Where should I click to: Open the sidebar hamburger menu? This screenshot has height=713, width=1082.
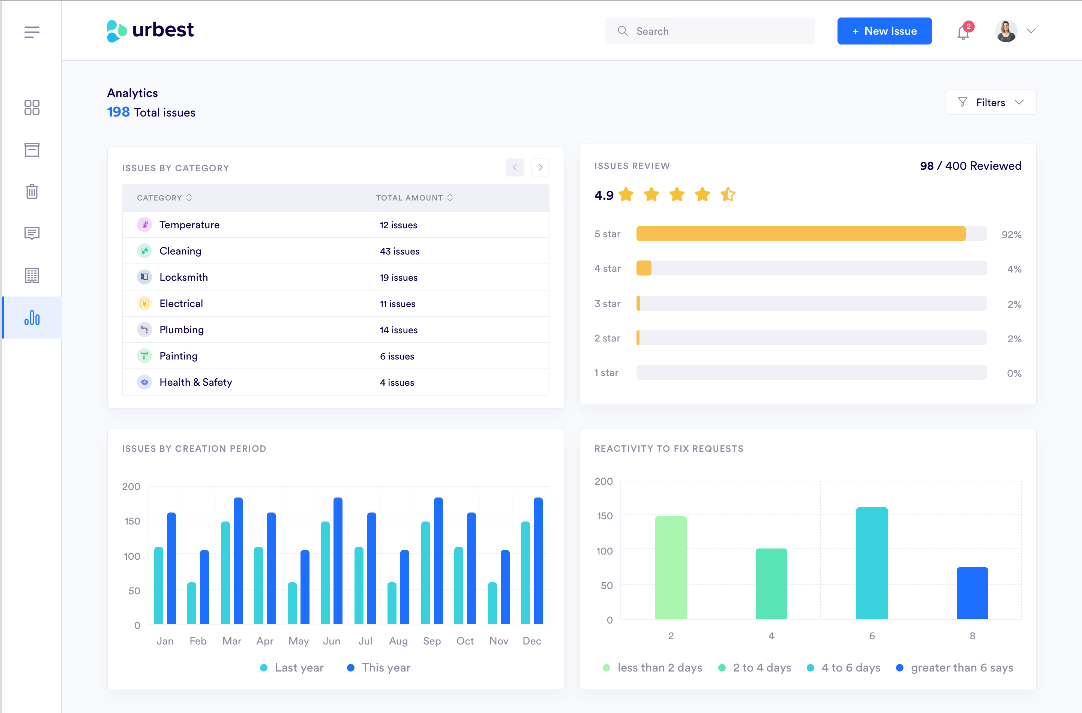tap(31, 31)
